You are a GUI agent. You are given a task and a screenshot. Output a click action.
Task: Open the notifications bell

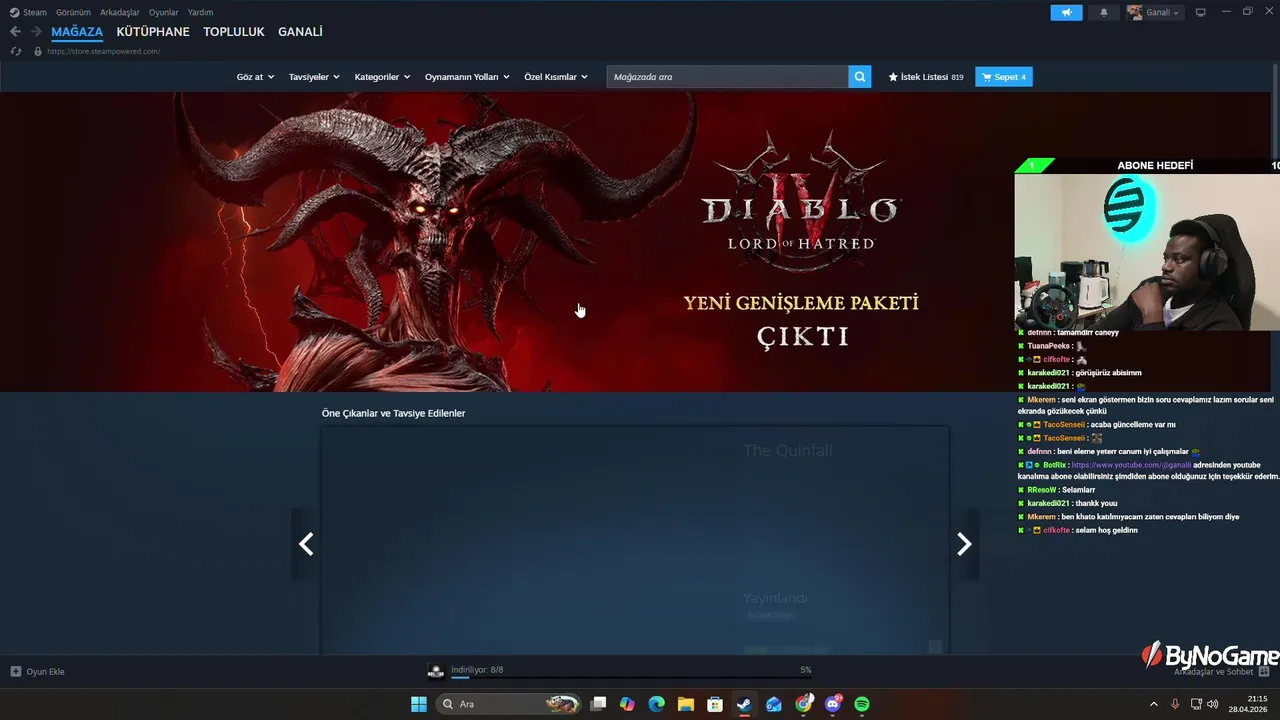pyautogui.click(x=1104, y=12)
